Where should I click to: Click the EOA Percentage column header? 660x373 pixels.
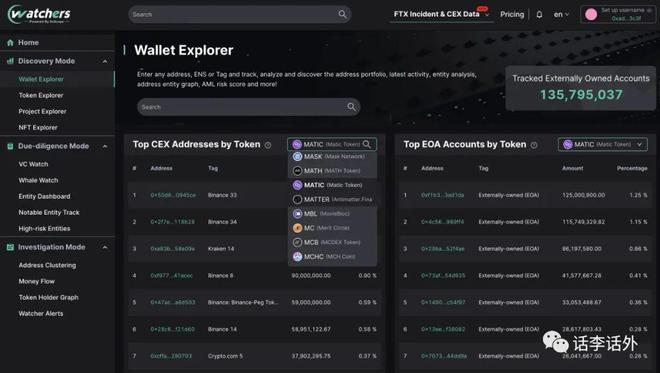pos(632,168)
